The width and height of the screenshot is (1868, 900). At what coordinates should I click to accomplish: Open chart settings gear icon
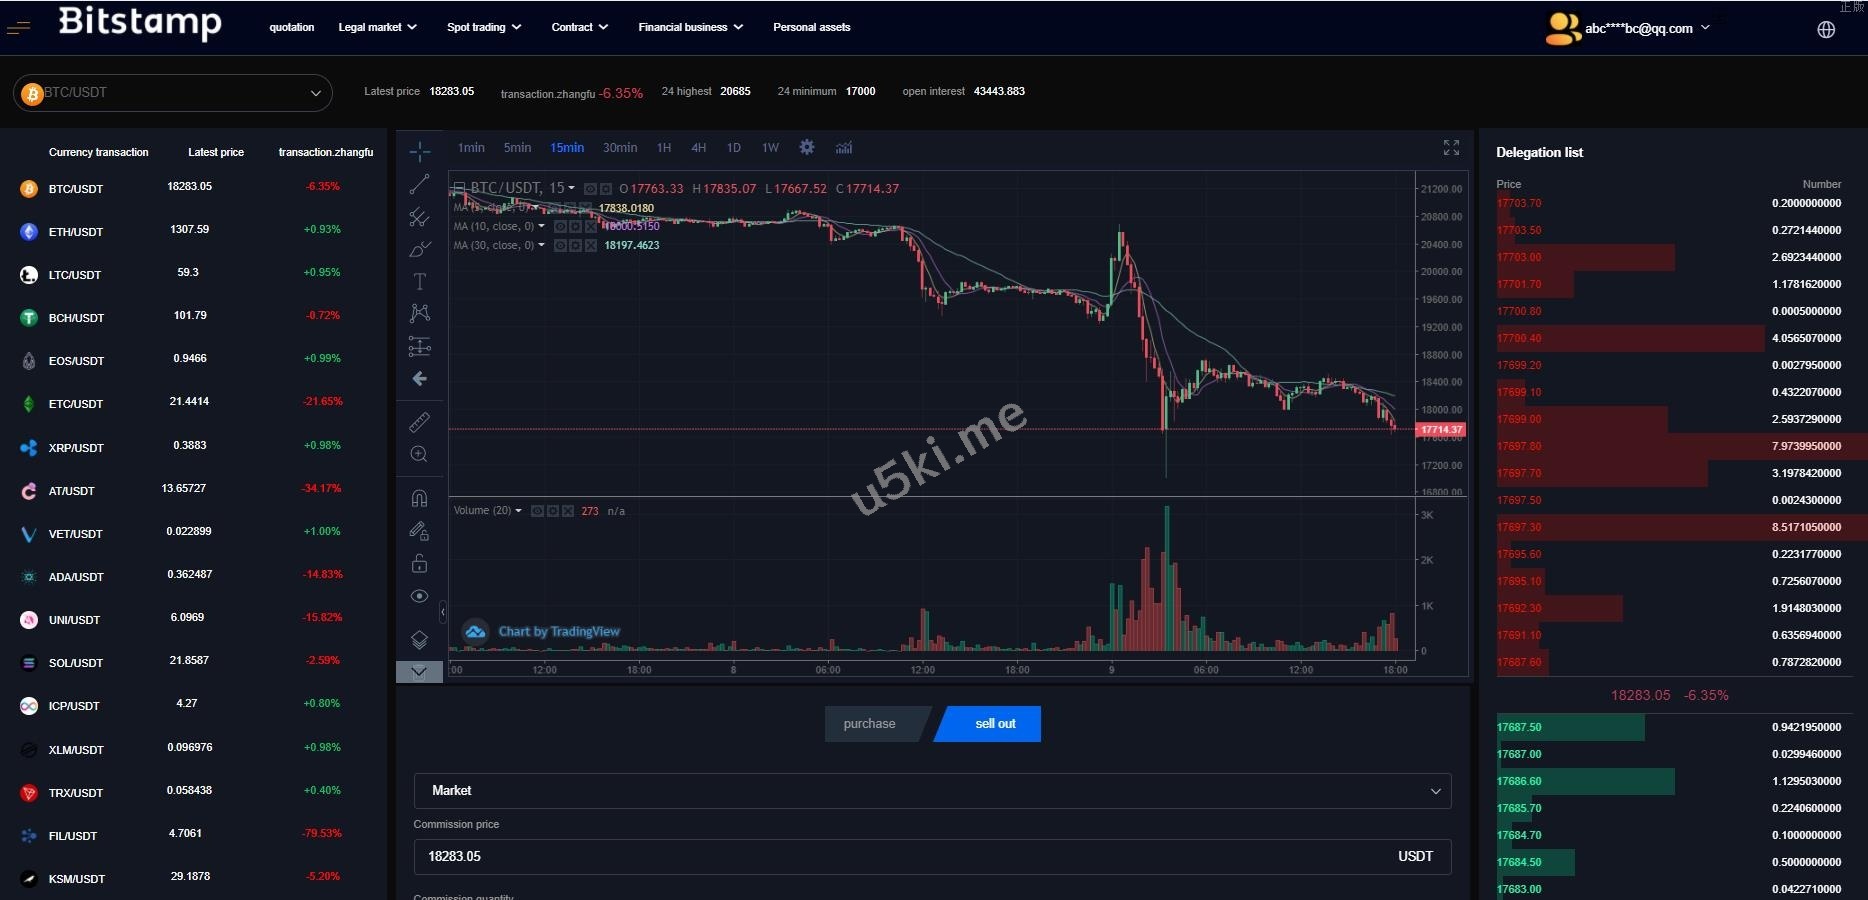807,148
